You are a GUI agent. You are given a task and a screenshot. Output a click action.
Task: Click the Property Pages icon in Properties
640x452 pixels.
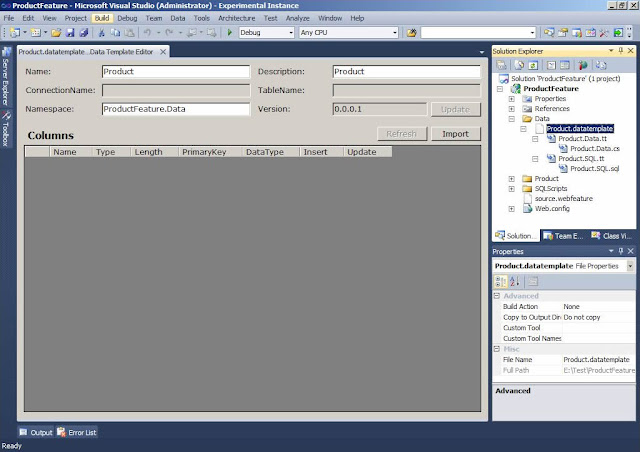(533, 281)
